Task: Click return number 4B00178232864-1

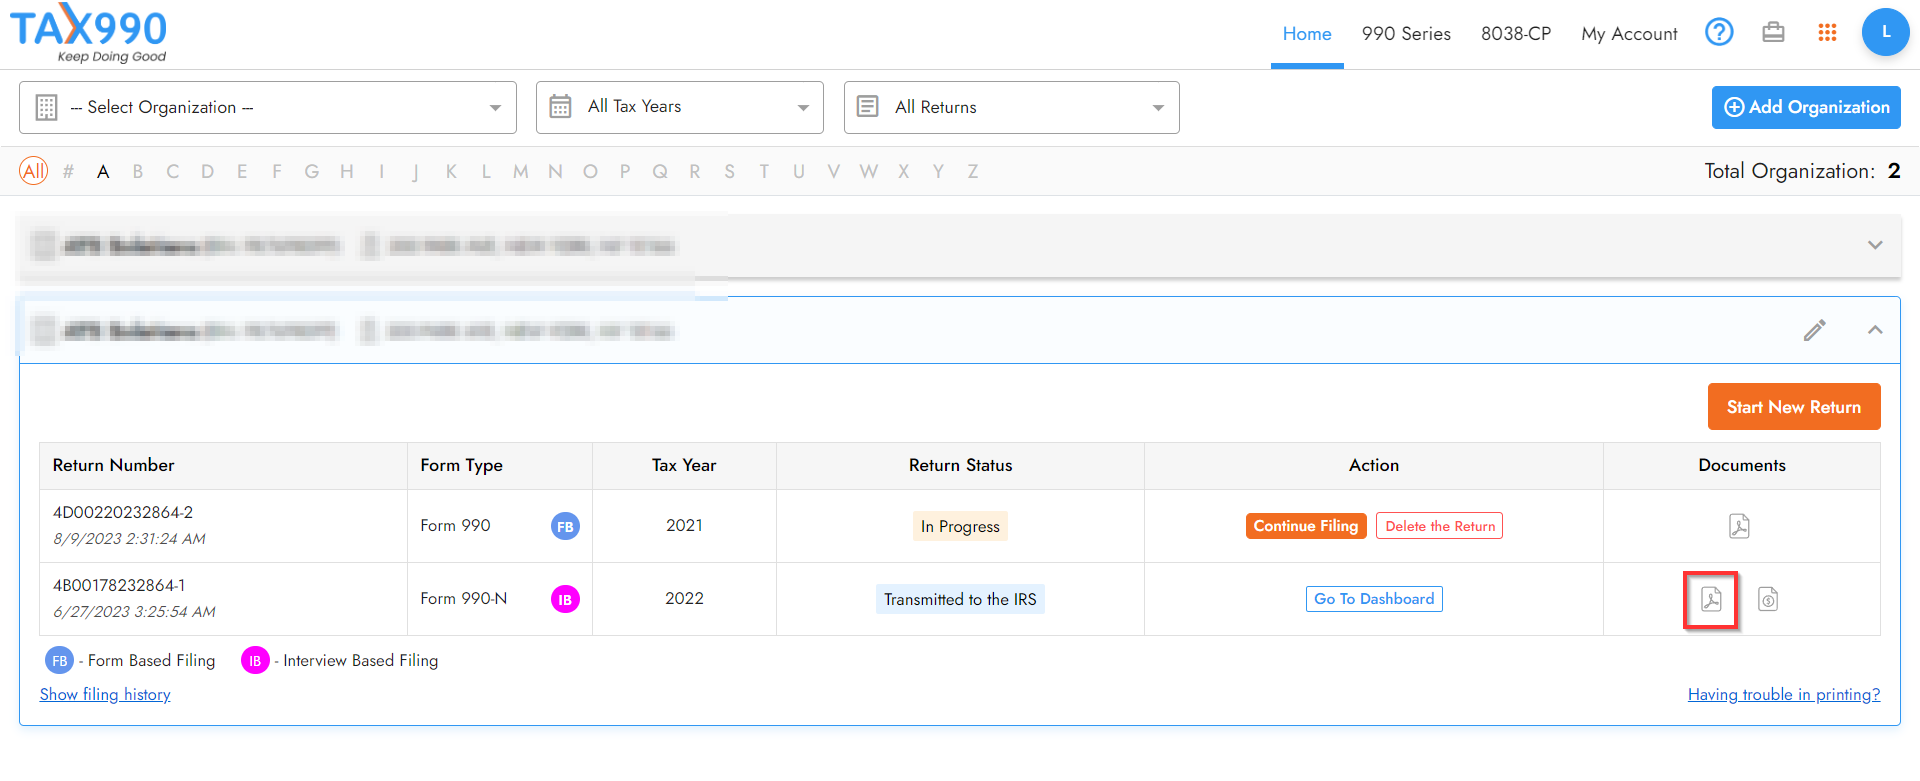Action: [x=119, y=585]
